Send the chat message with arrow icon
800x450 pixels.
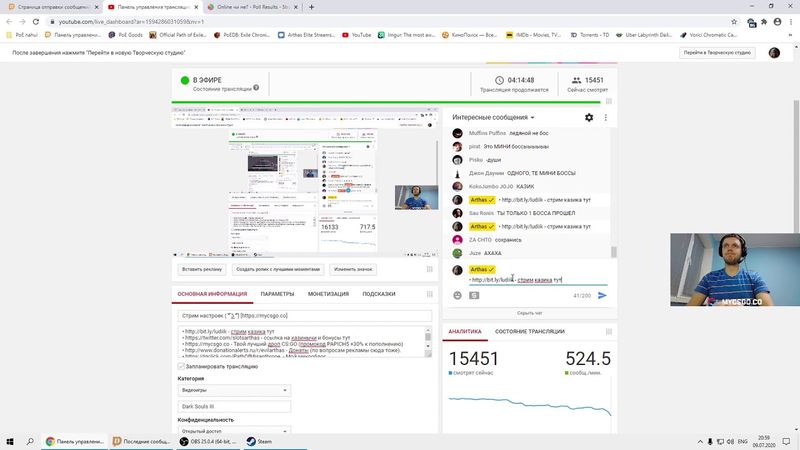(x=602, y=295)
